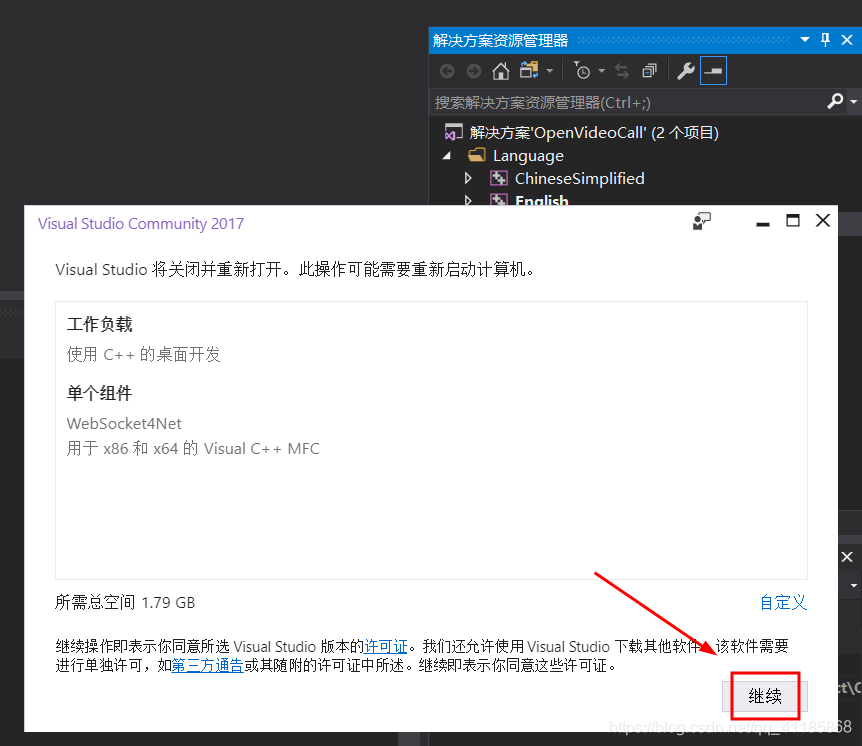Open the 自定义 link

point(783,602)
